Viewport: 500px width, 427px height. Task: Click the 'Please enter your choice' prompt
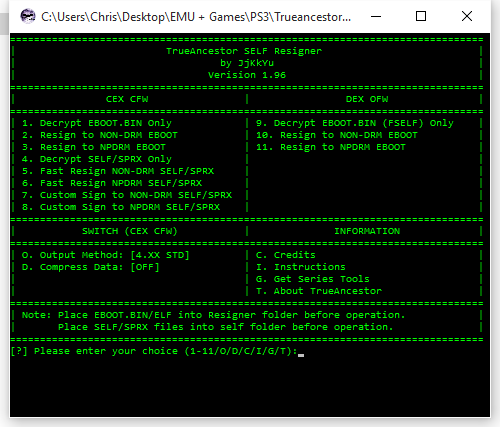pos(154,351)
